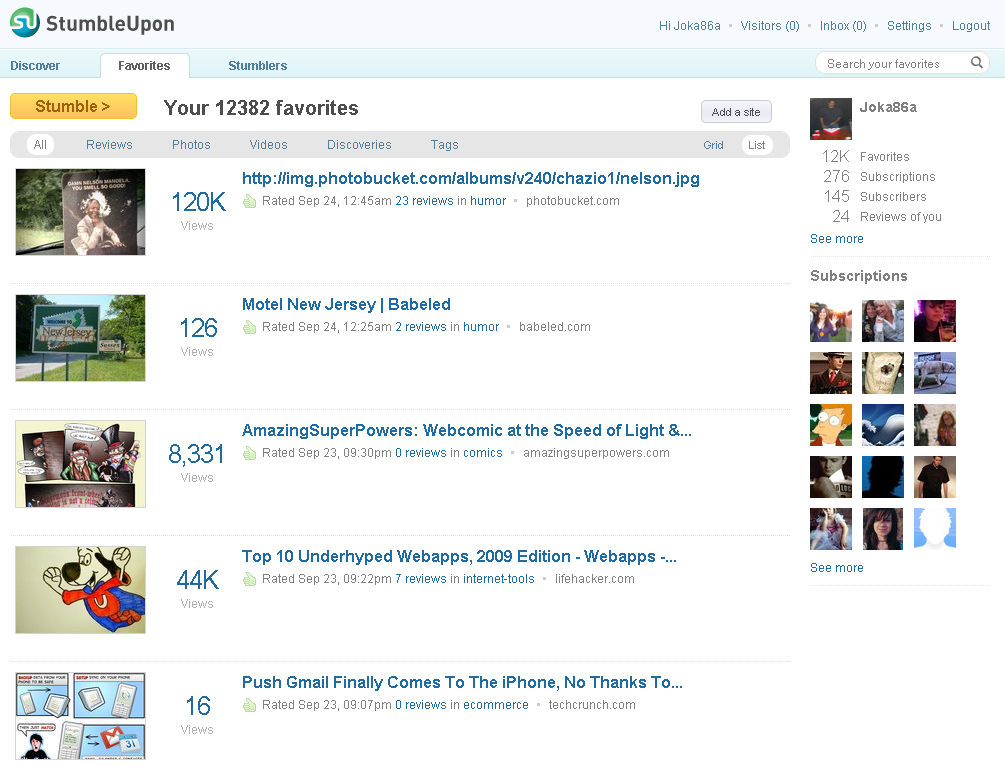Open the Discover tab

click(x=35, y=65)
